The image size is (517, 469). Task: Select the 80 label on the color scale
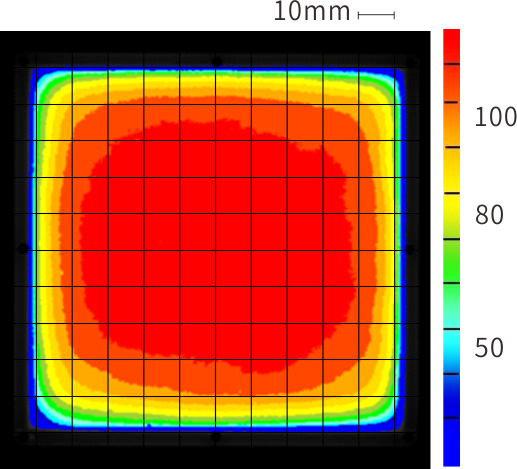coord(489,215)
